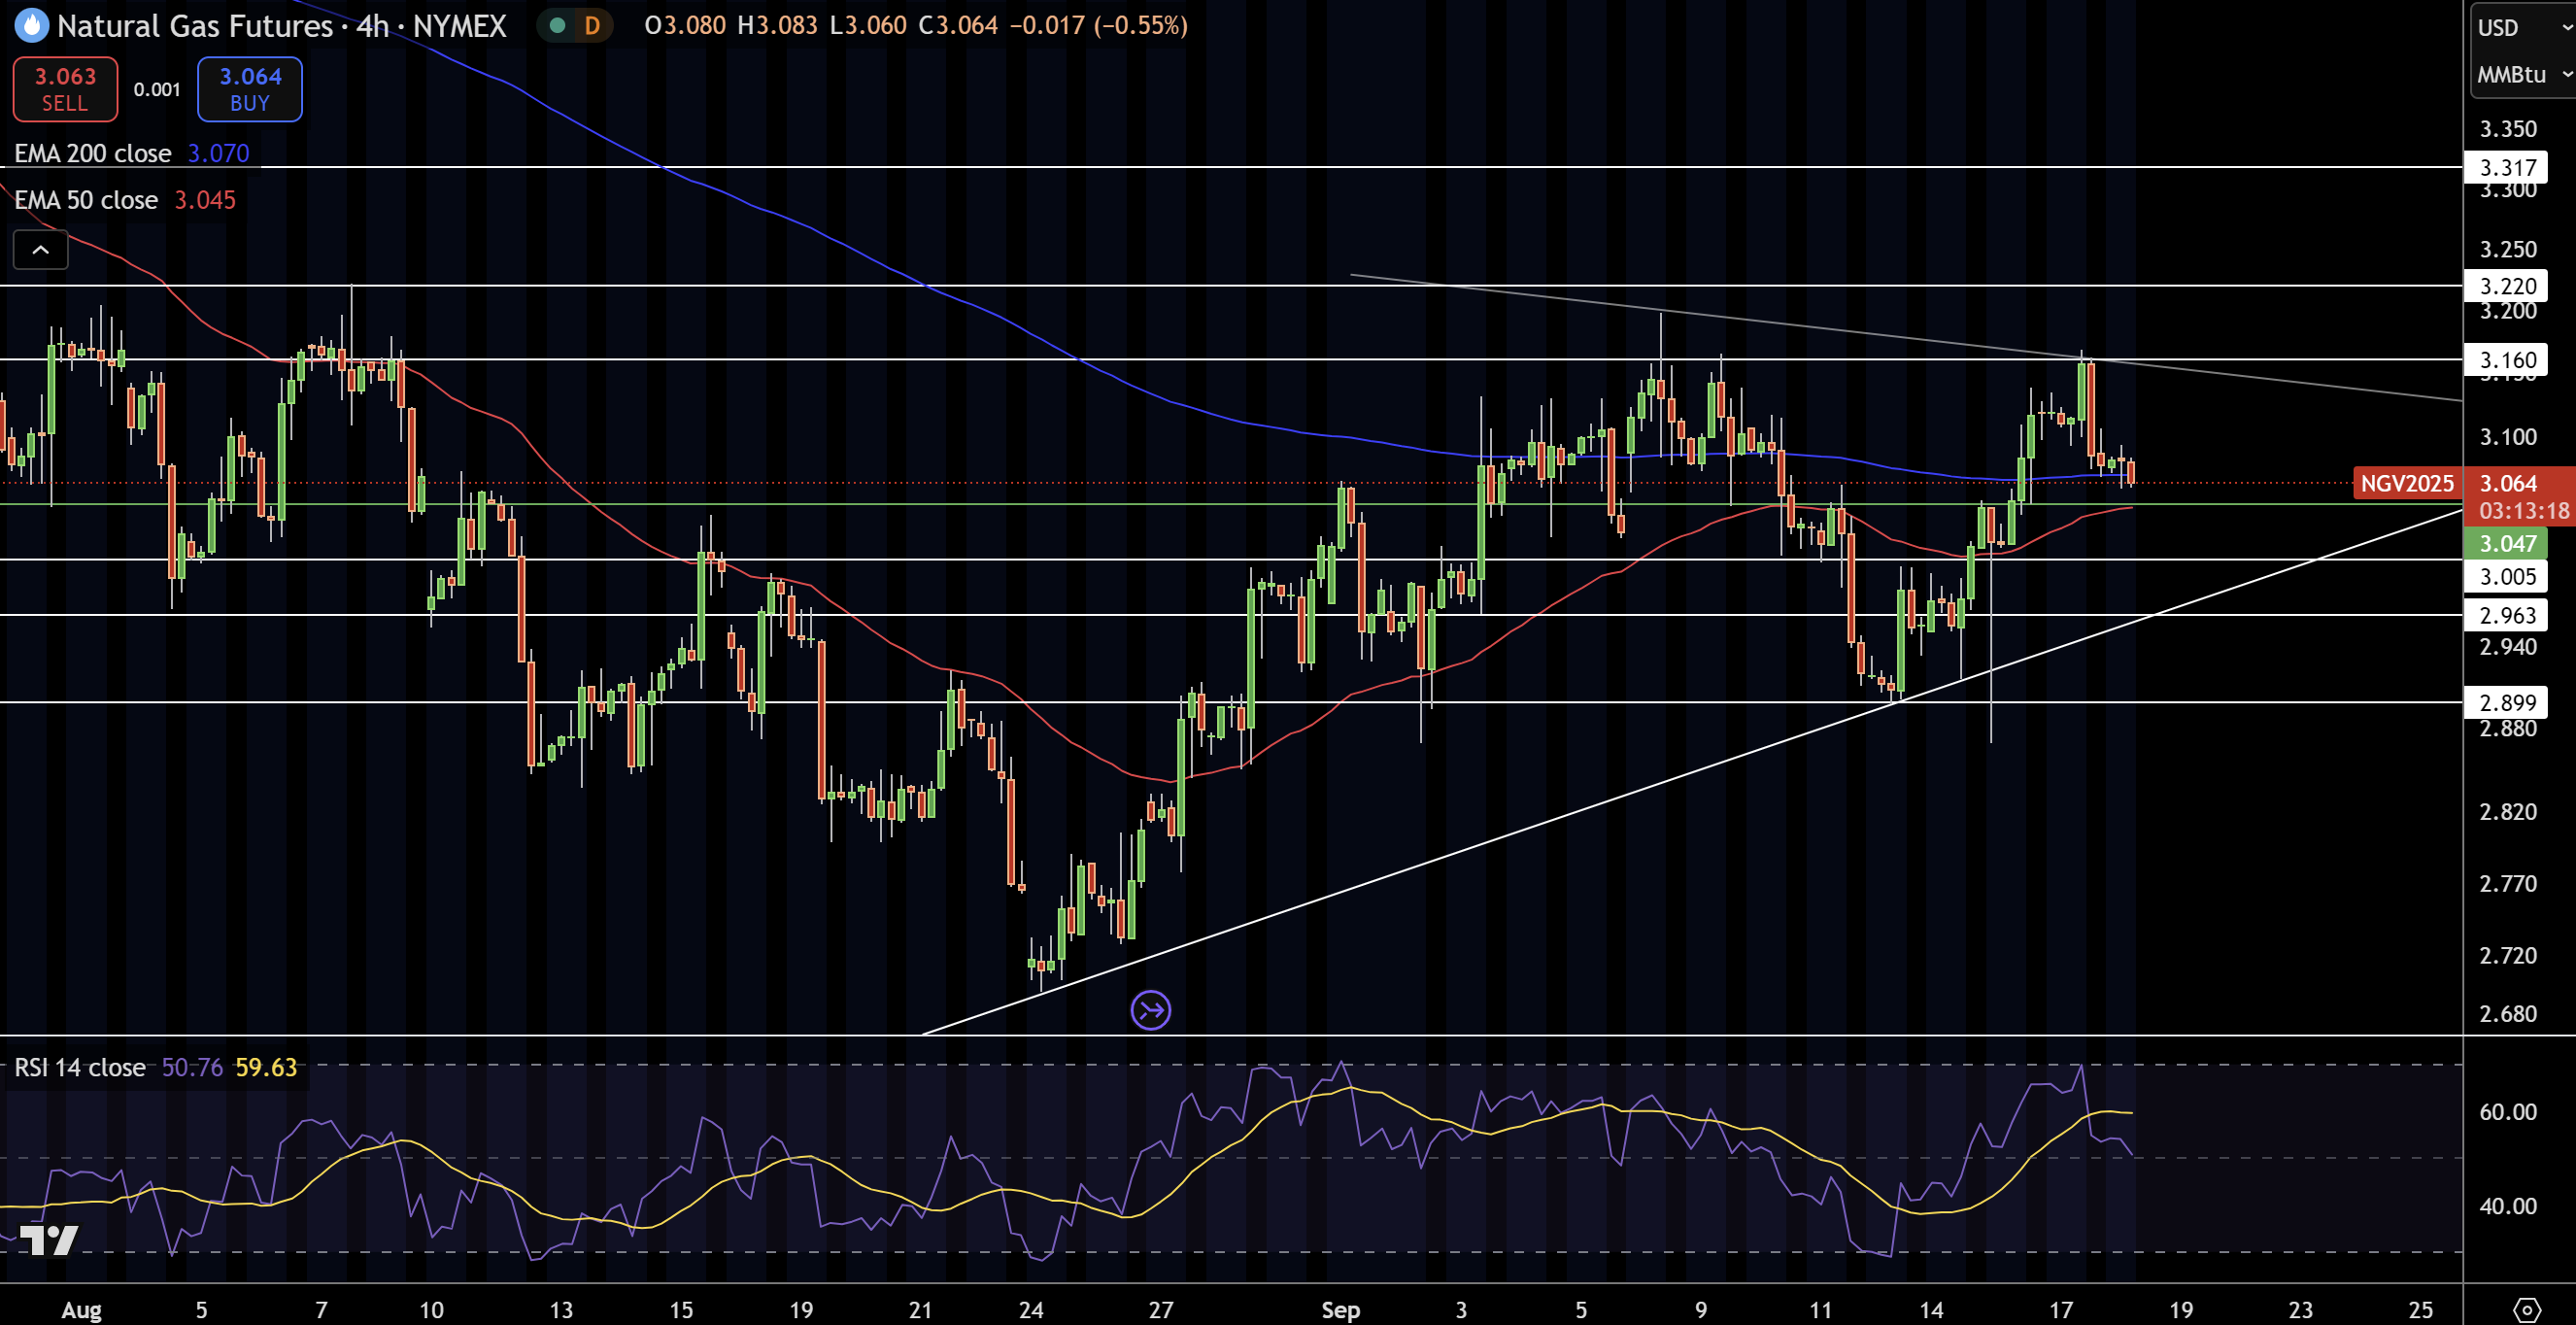Select the RSI 14 close indicator label
2576x1325 pixels.
pos(80,1068)
